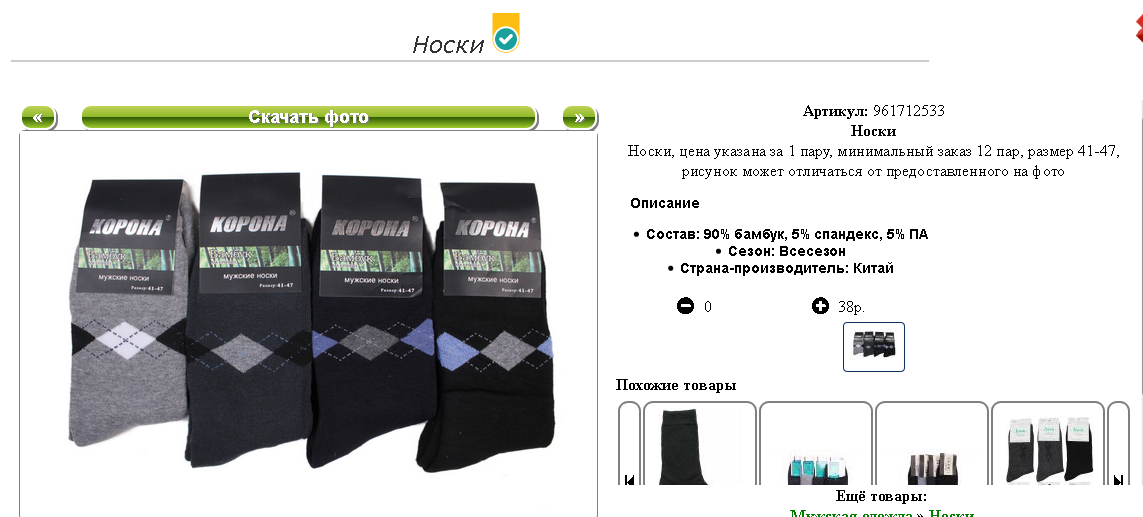Click the article number 961712533
The image size is (1143, 517).
tap(908, 111)
